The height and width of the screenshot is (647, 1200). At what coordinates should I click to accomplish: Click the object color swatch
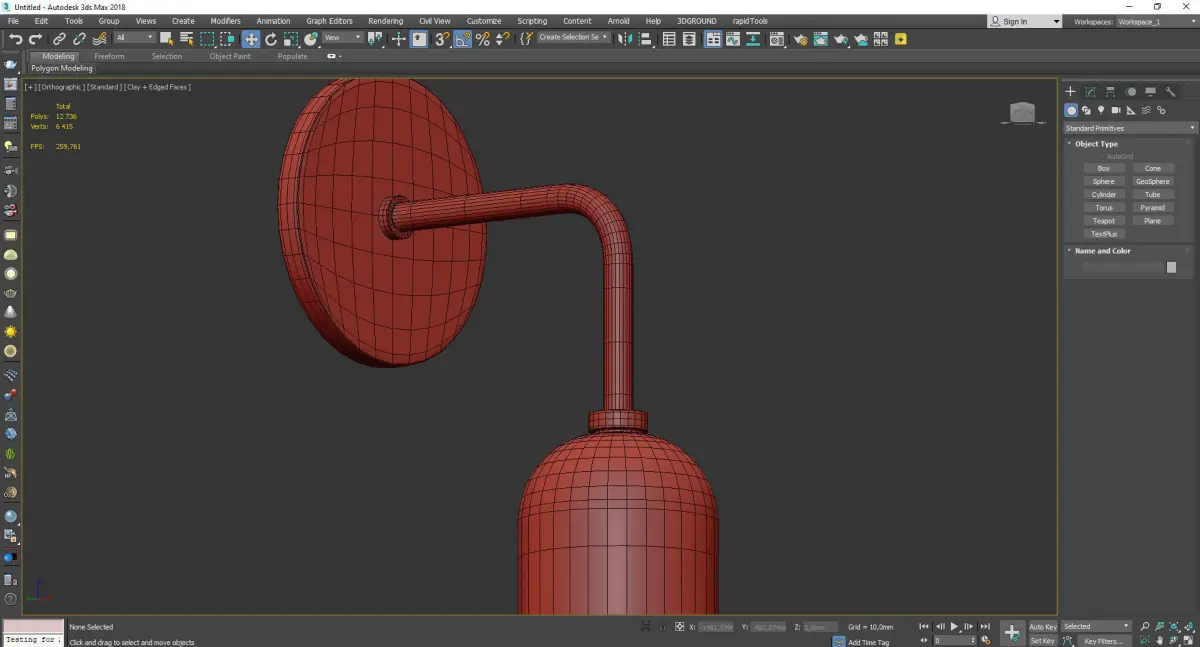tap(1171, 268)
